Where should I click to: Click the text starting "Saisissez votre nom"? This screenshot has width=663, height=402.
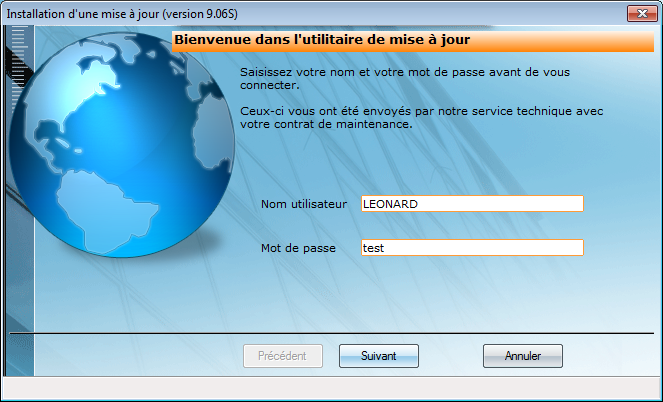pos(405,79)
